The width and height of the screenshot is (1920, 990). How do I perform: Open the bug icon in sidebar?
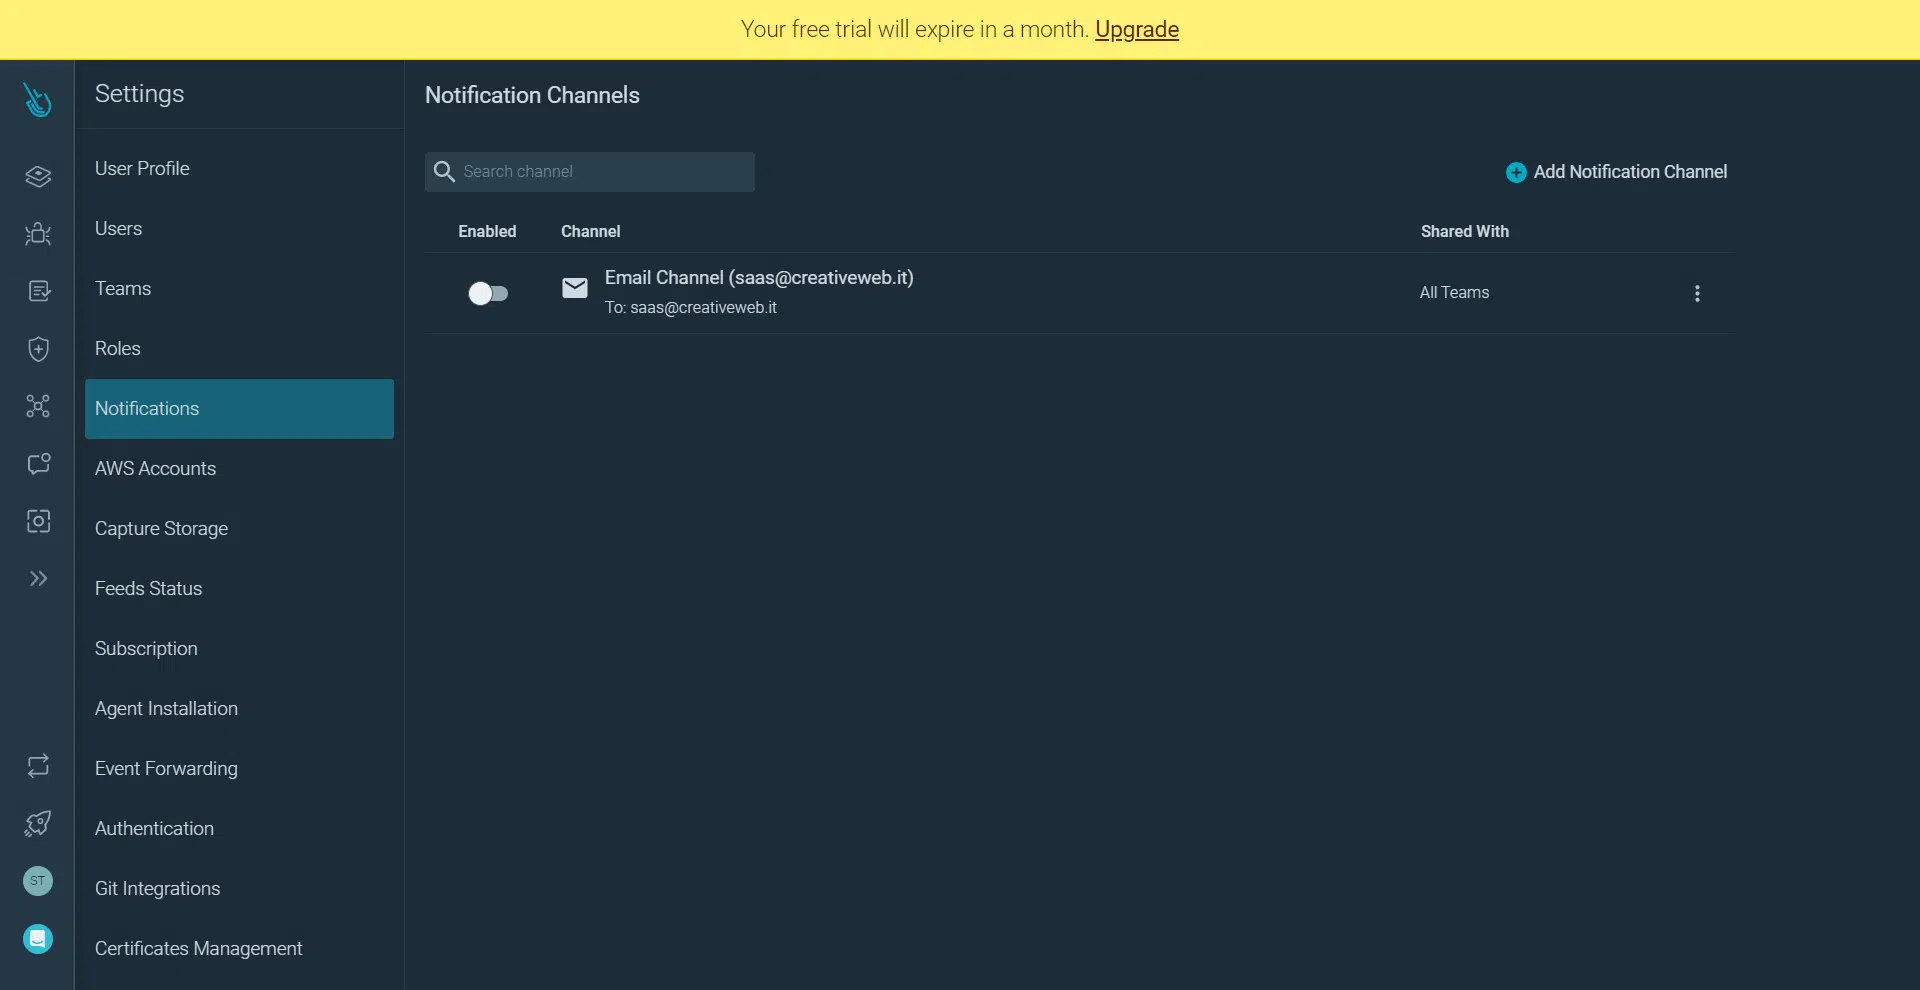tap(38, 234)
